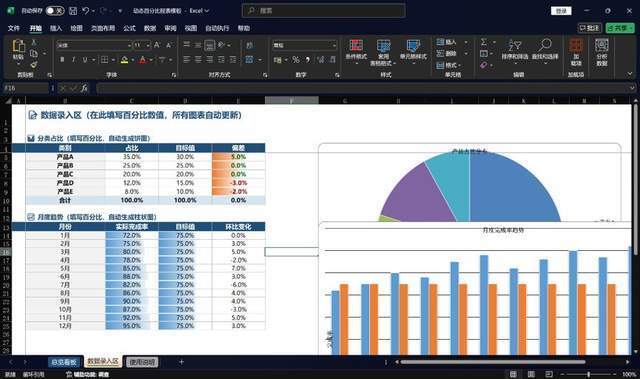
Task: Apply Comma Style number format
Action: point(307,60)
